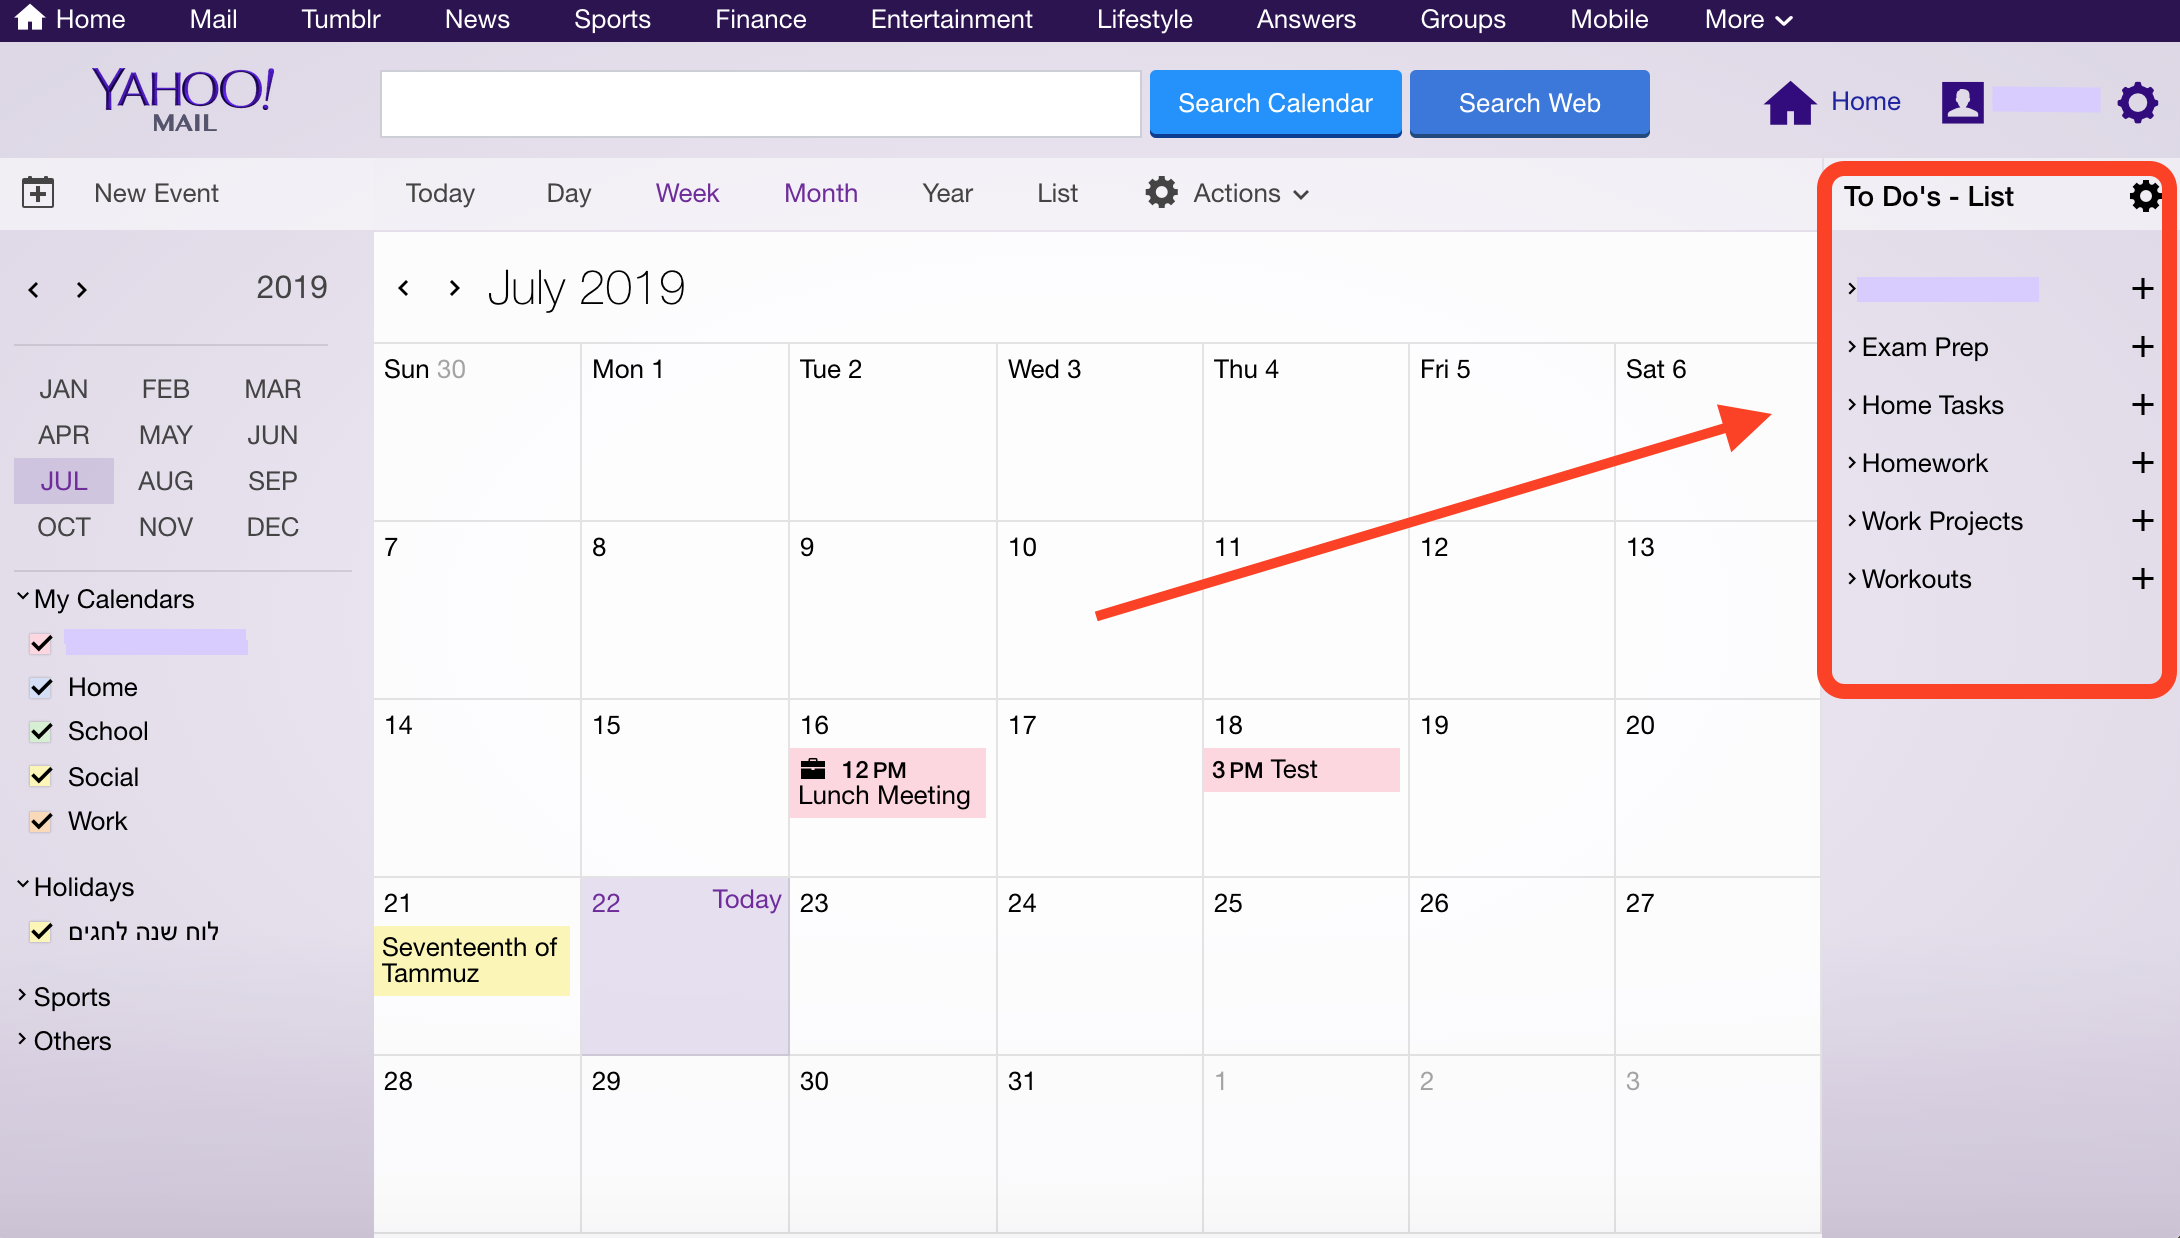The width and height of the screenshot is (2180, 1238).
Task: Disable the Social calendar checkbox
Action: (41, 777)
